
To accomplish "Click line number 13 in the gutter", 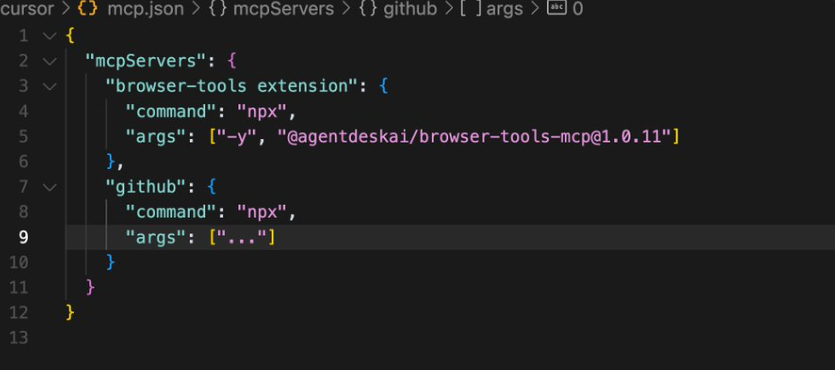I will click(18, 338).
